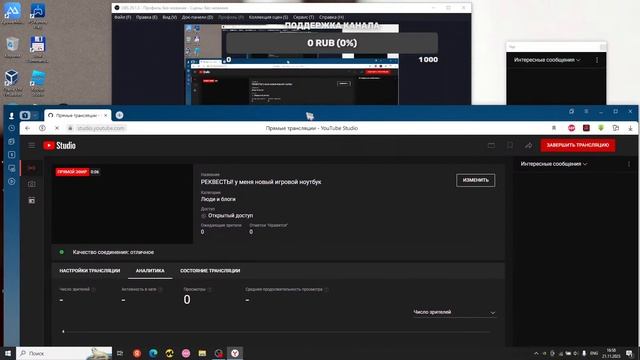
Task: Click the dark red extension icon
Action: [586, 128]
